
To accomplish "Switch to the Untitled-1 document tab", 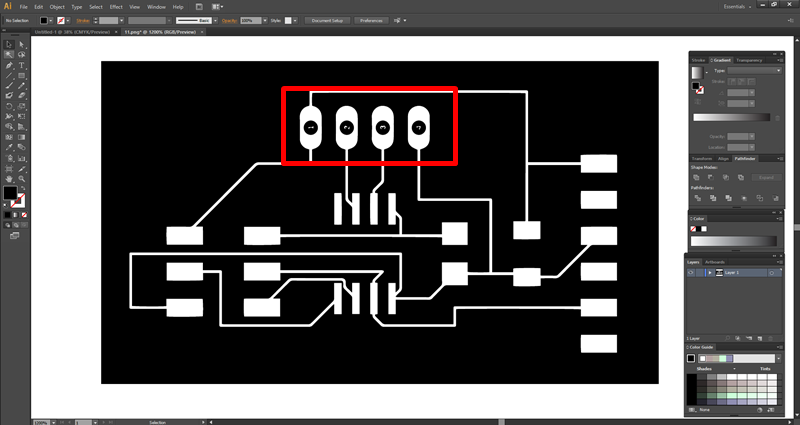I will click(72, 32).
